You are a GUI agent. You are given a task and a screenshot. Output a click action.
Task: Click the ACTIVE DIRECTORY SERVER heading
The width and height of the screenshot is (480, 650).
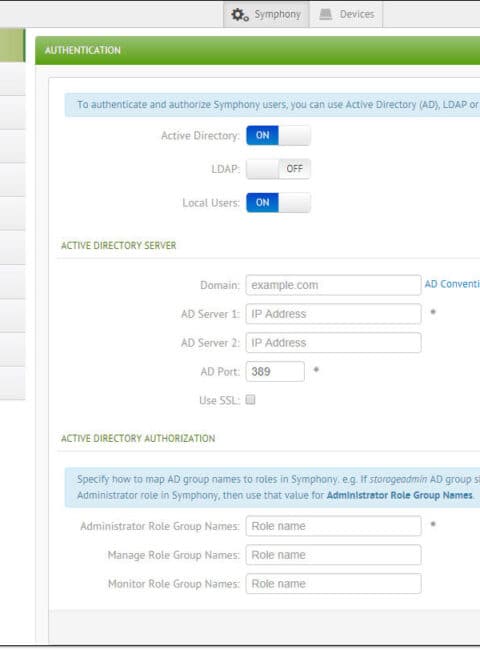pyautogui.click(x=119, y=245)
